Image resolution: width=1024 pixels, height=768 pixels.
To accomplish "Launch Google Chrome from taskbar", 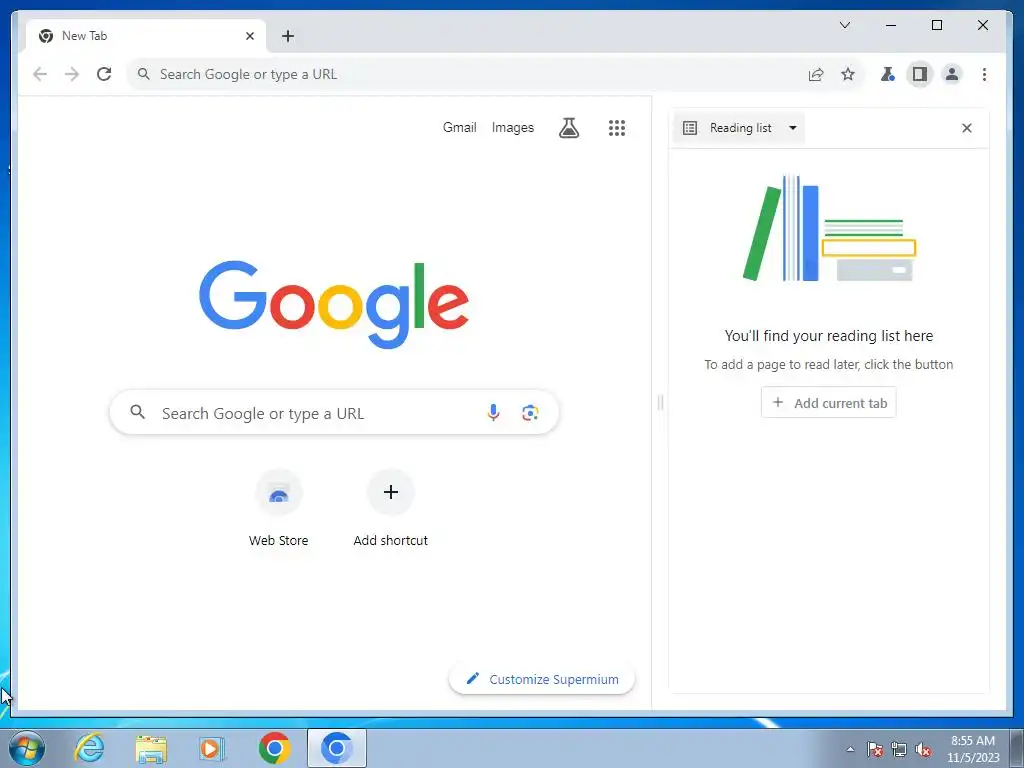I will click(x=274, y=748).
